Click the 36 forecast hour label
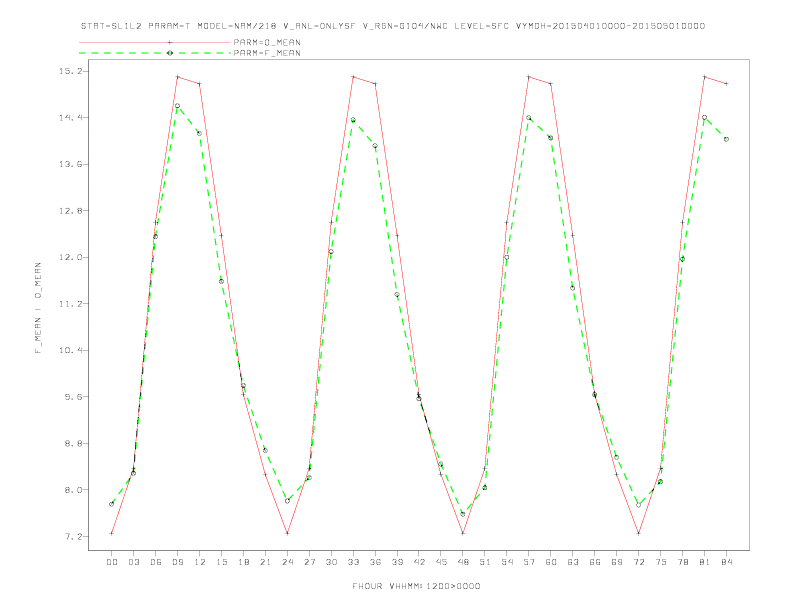Viewport: 792px width, 612px height. [375, 562]
